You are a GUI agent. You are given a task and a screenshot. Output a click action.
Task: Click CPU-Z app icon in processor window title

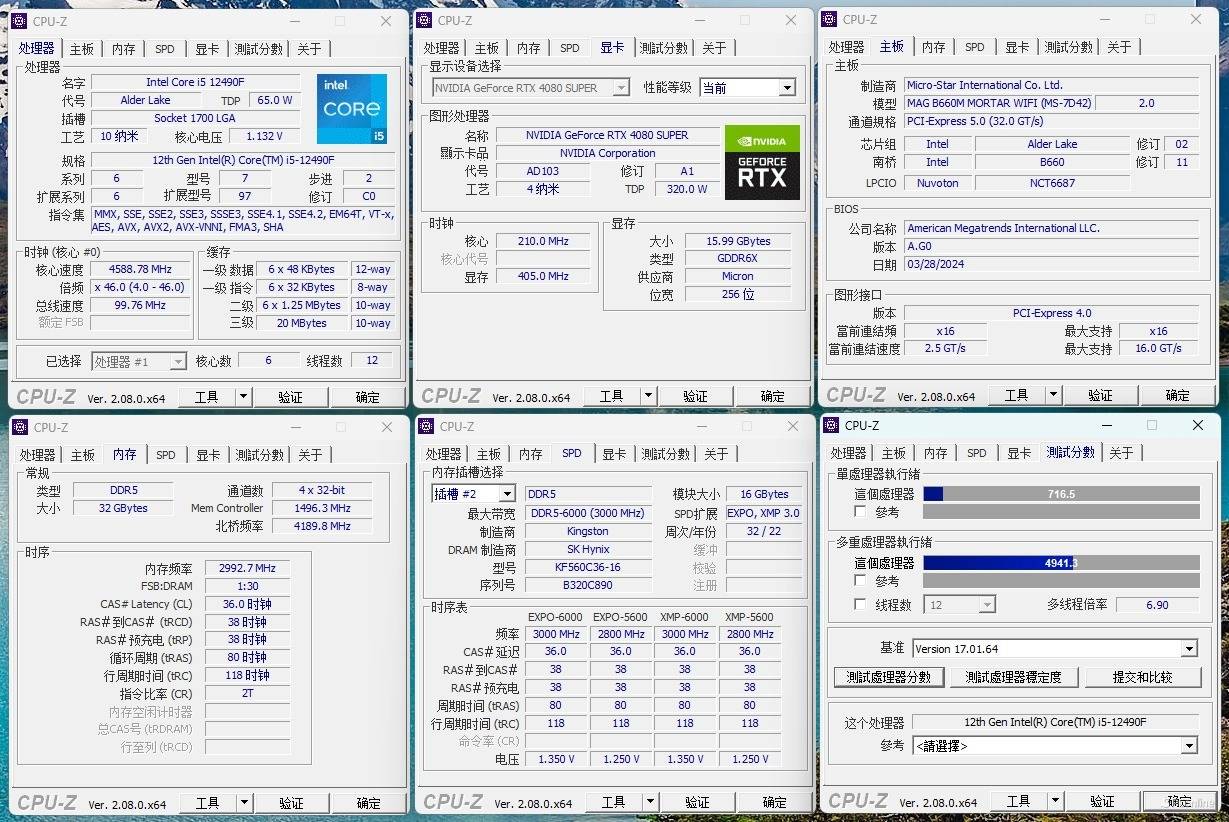(x=19, y=21)
